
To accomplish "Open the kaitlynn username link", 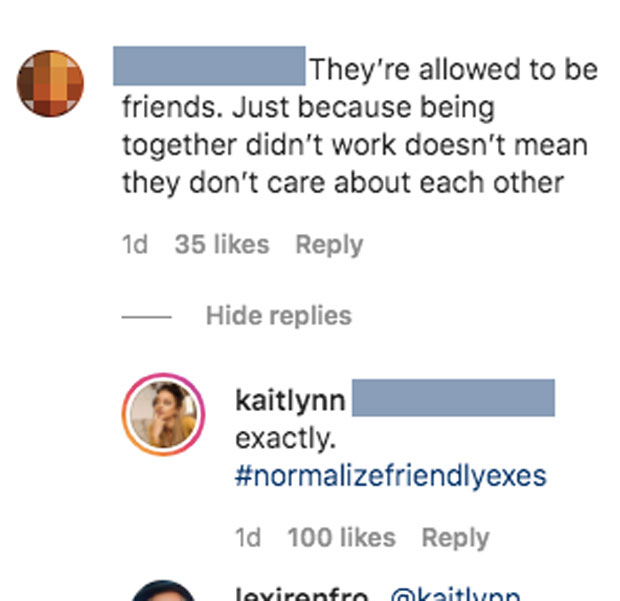I will [290, 401].
